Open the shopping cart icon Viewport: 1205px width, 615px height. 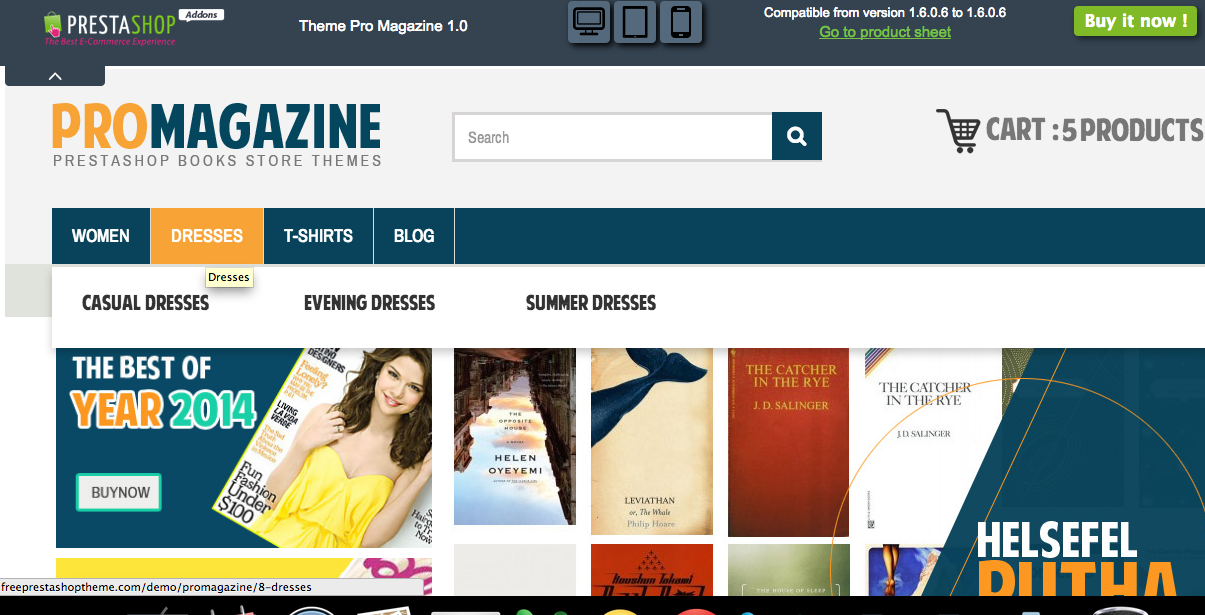pos(958,130)
